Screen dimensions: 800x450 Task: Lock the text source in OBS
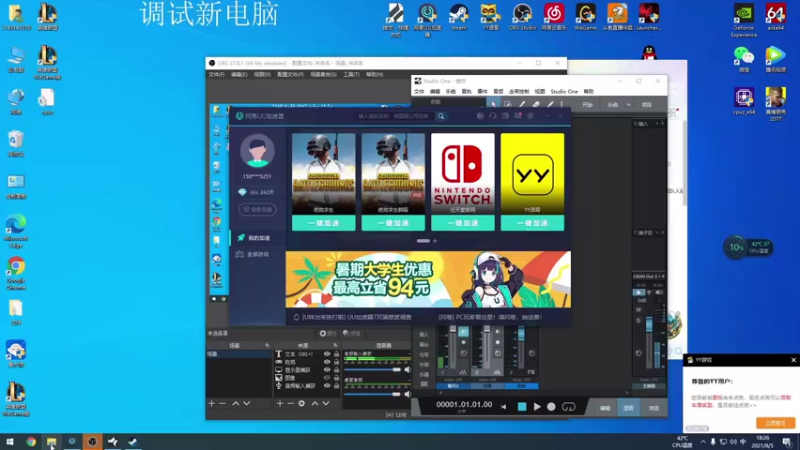coord(336,354)
